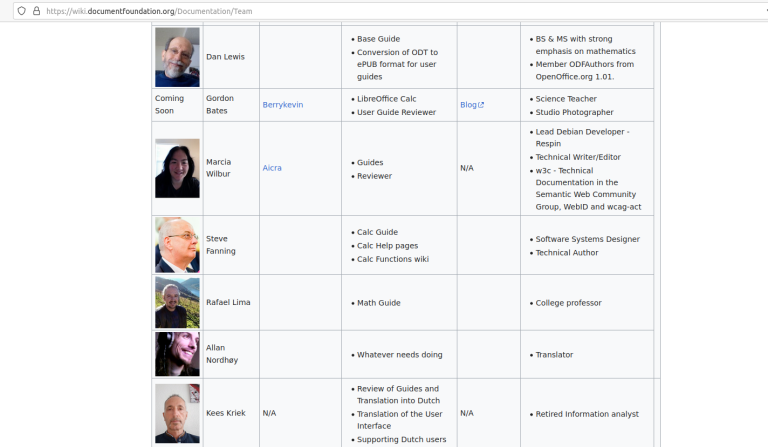
Task: Click the Calc Functions wiki item
Action: tap(393, 259)
